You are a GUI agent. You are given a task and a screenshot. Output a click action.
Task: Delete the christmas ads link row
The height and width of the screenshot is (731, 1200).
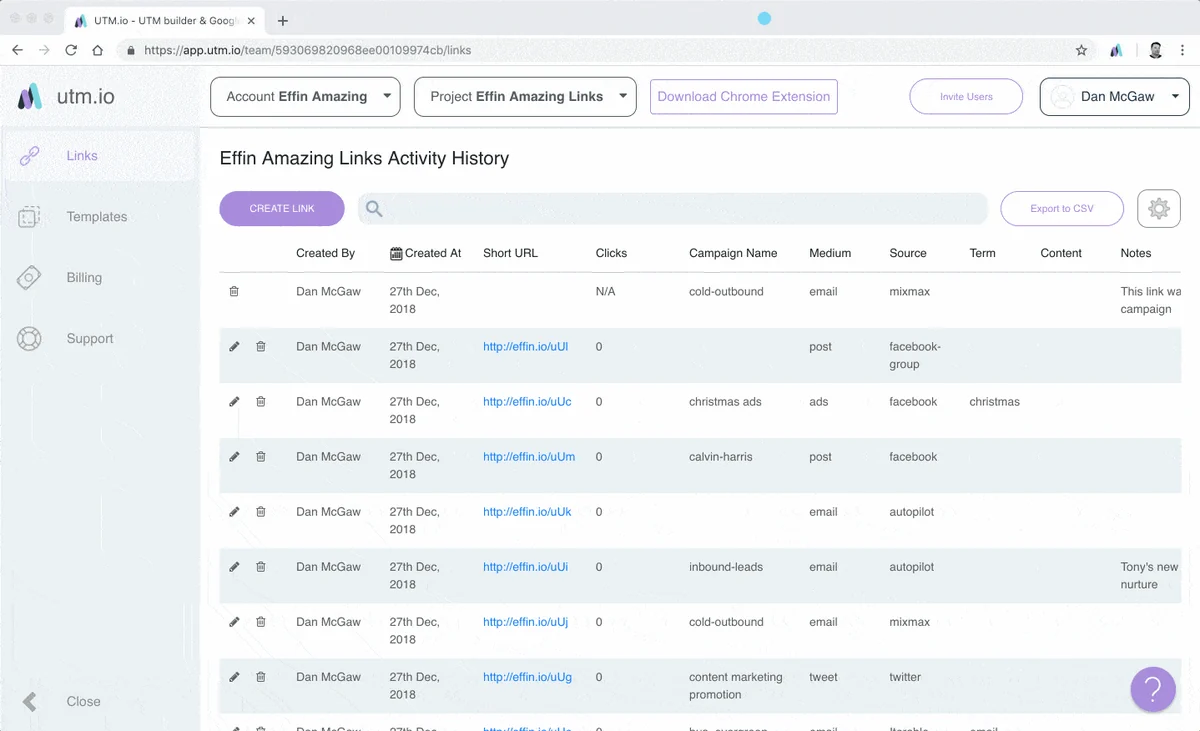click(x=260, y=402)
